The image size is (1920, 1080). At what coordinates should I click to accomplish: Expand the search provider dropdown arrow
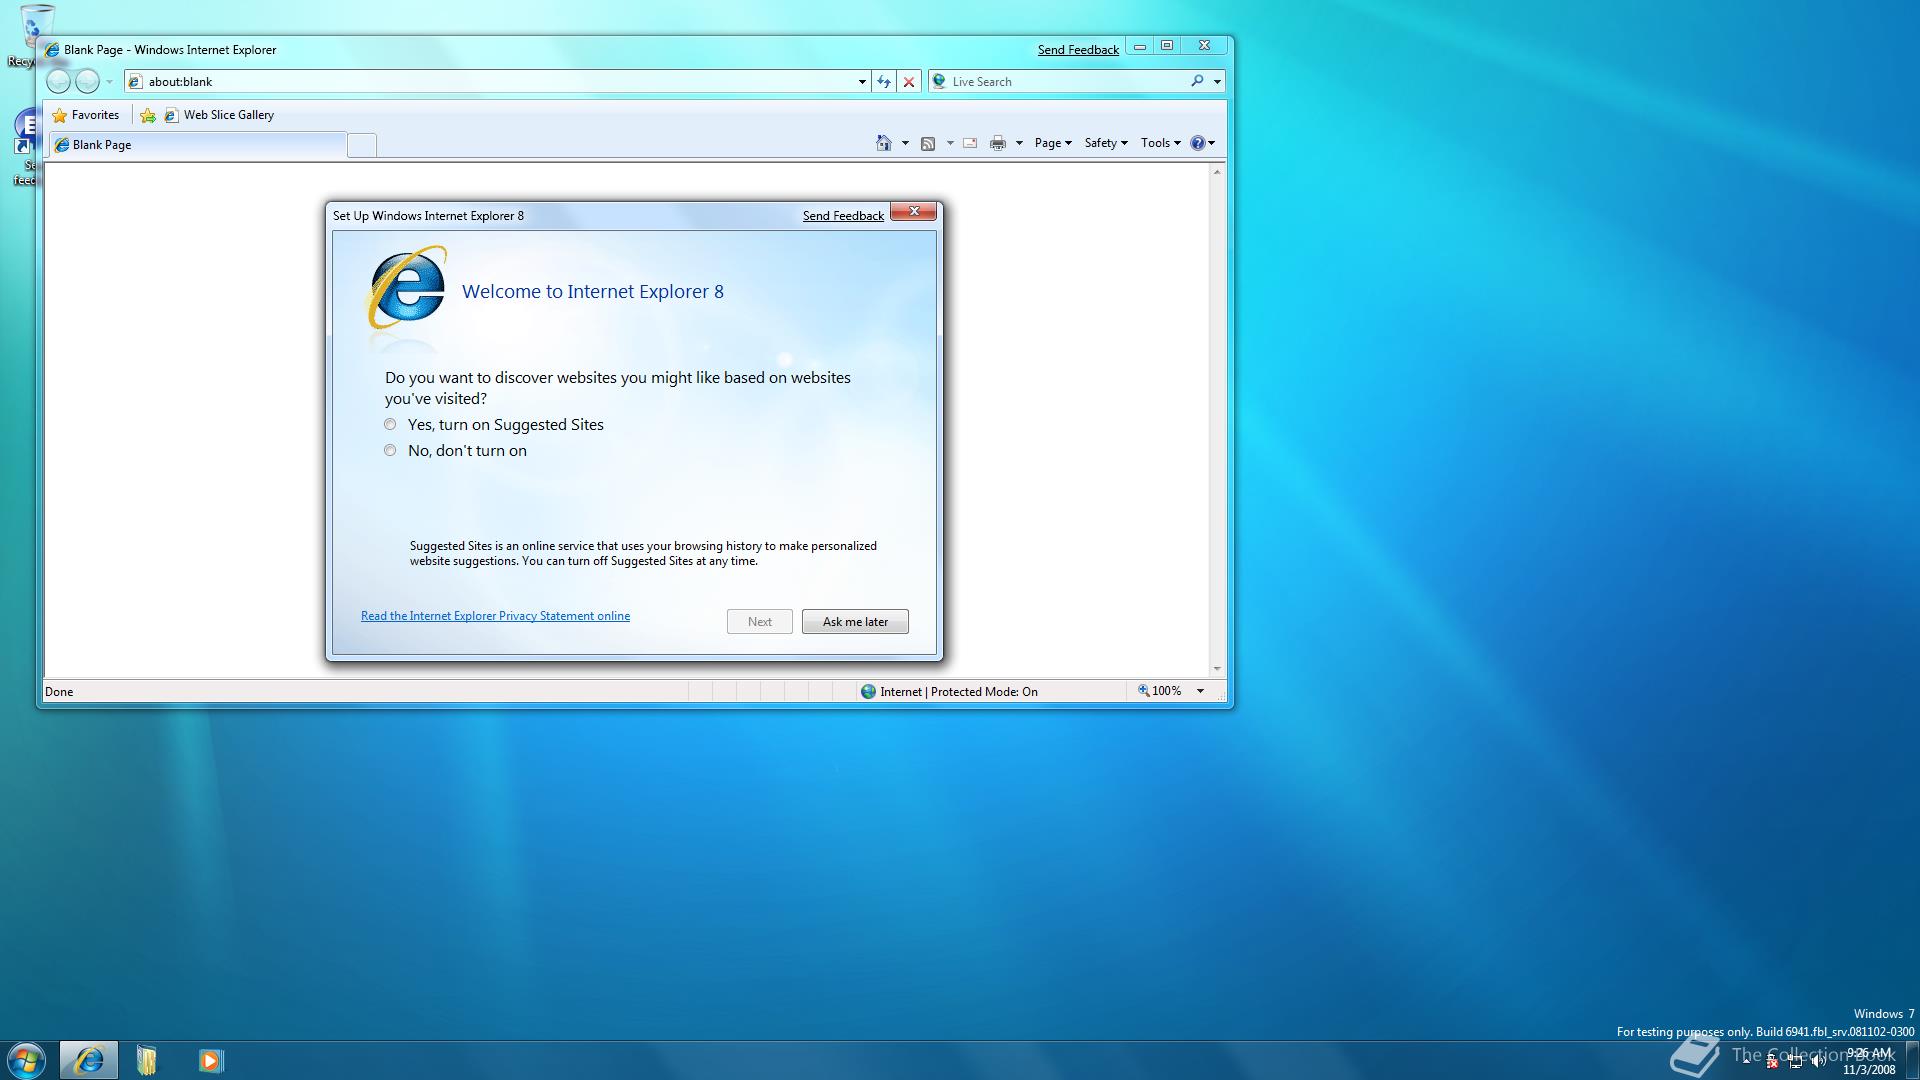1217,82
